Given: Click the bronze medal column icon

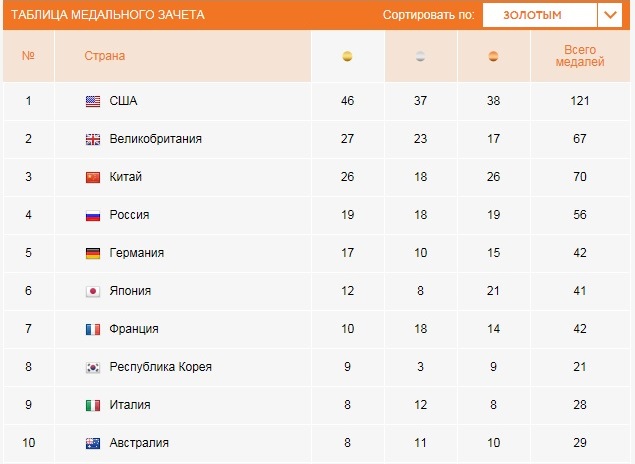Looking at the screenshot, I should pyautogui.click(x=493, y=56).
